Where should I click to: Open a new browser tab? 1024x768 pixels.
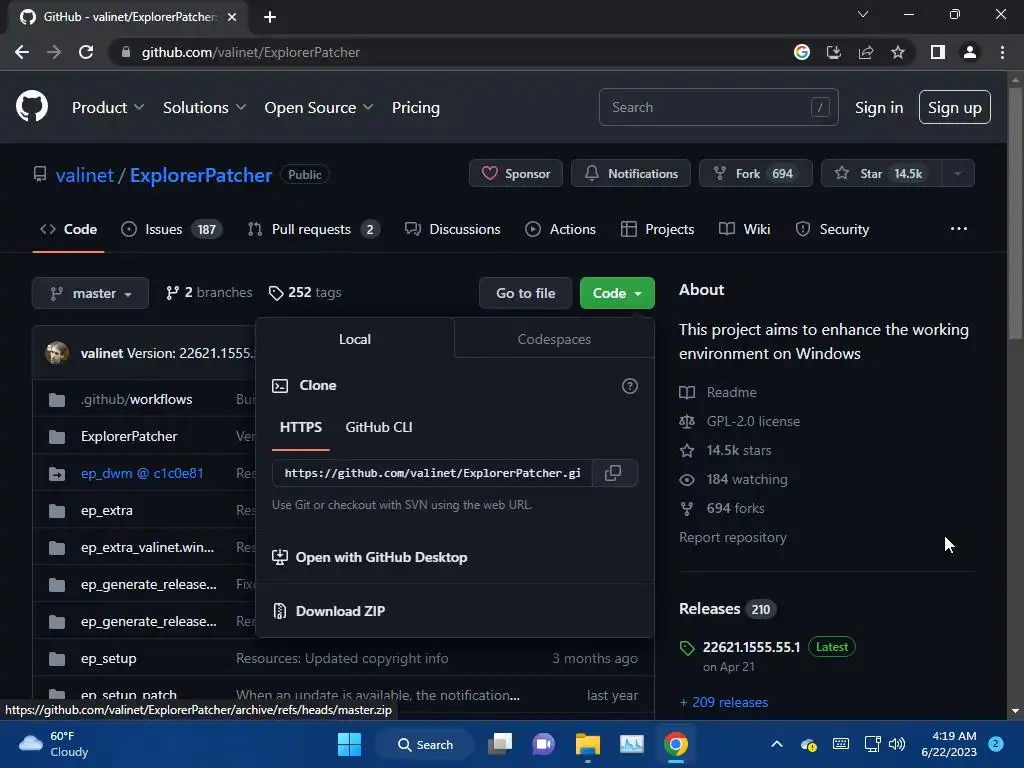pyautogui.click(x=270, y=17)
